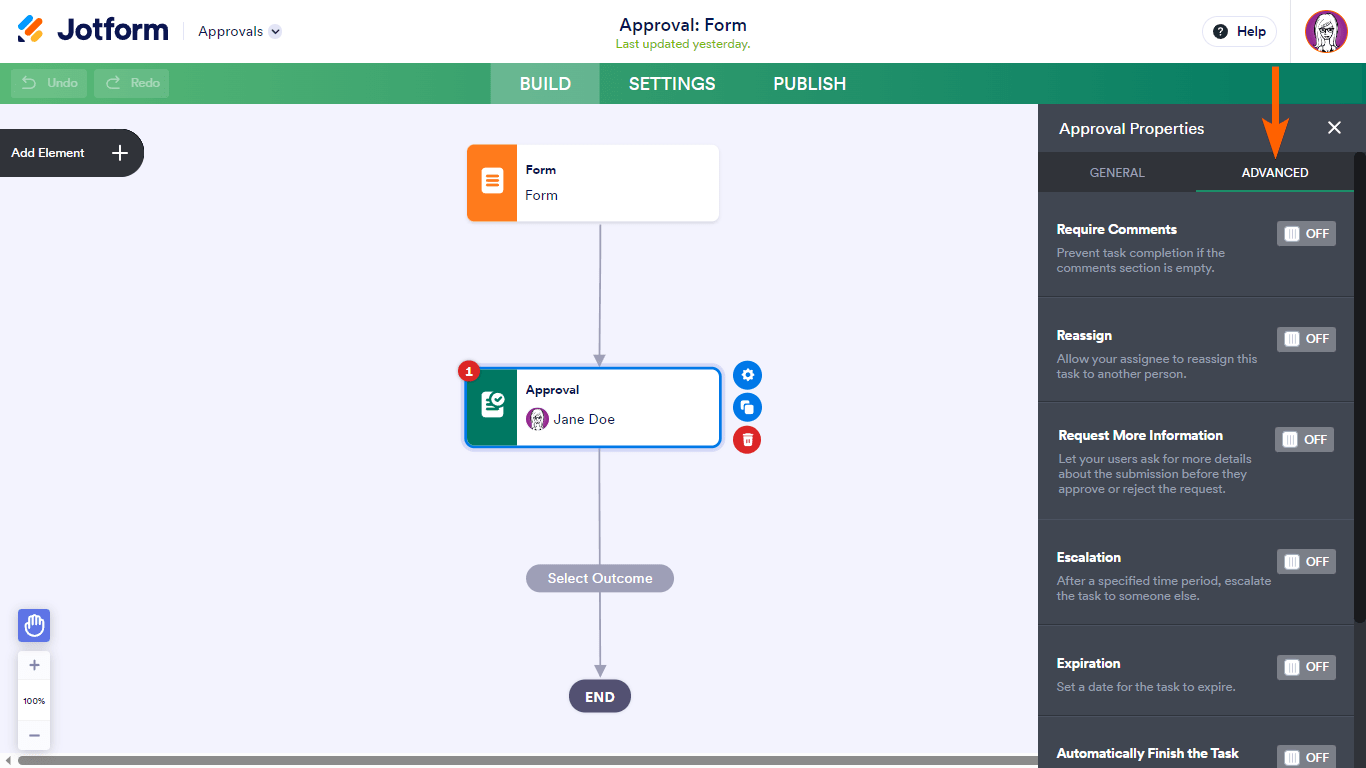
Task: Enable the Require Comments toggle
Action: click(1306, 233)
